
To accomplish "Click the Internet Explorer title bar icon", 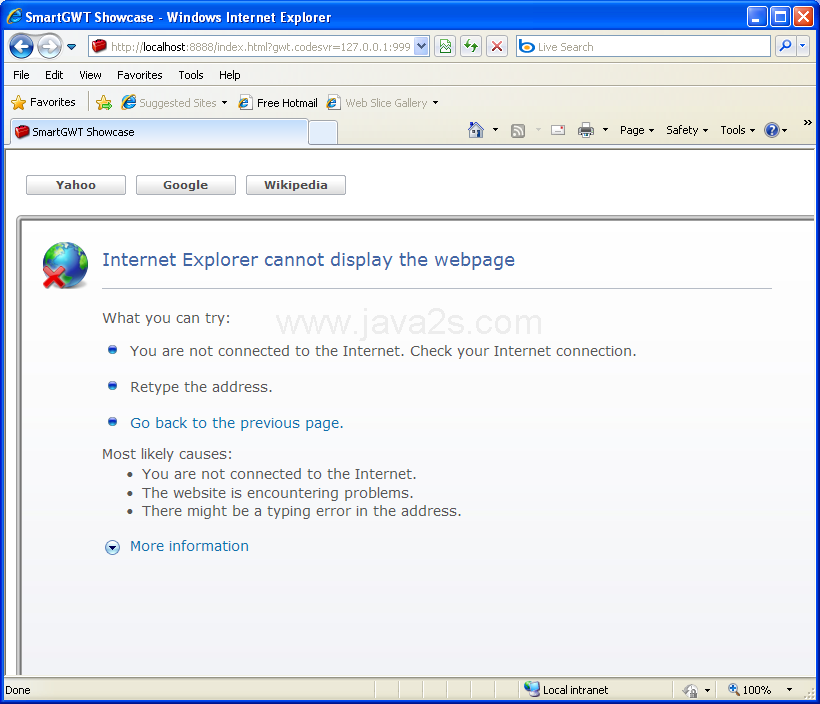I will pyautogui.click(x=14, y=17).
